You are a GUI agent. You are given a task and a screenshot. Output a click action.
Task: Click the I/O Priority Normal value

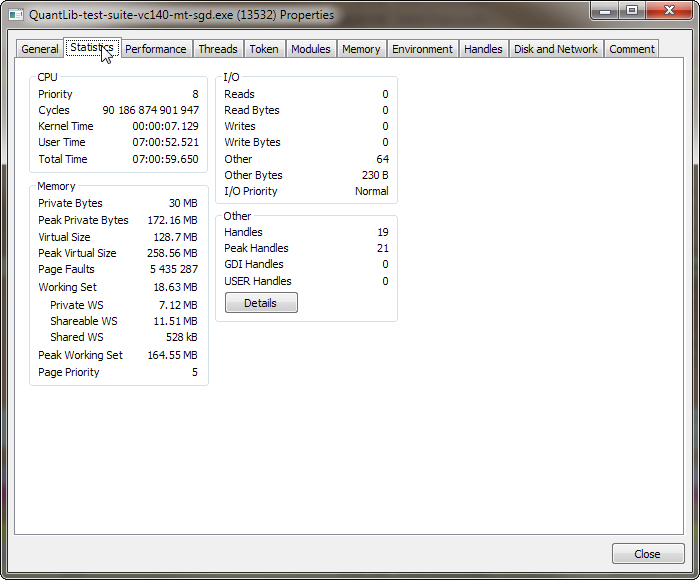pyautogui.click(x=371, y=191)
